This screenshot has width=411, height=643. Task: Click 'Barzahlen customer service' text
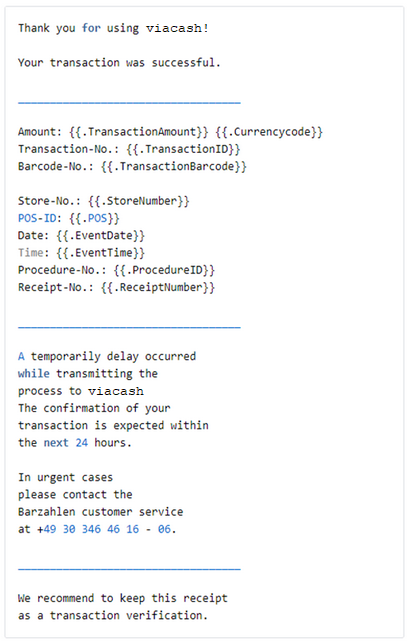[x=100, y=512]
